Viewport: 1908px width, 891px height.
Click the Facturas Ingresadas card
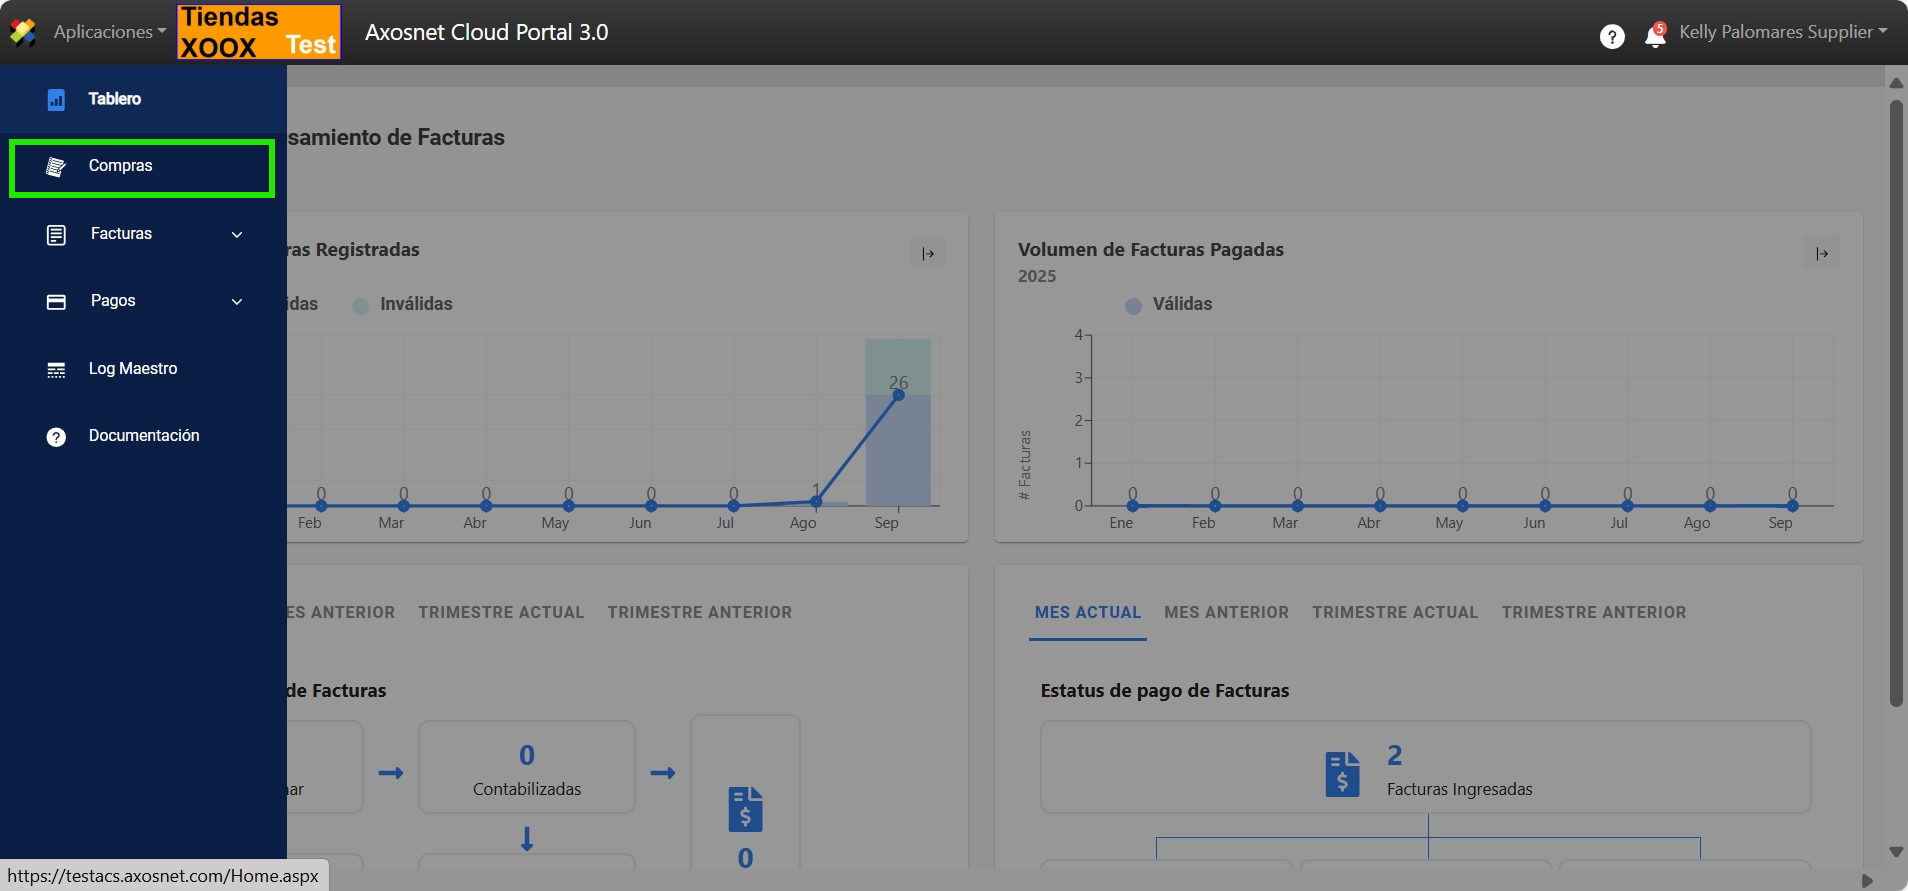click(1425, 768)
